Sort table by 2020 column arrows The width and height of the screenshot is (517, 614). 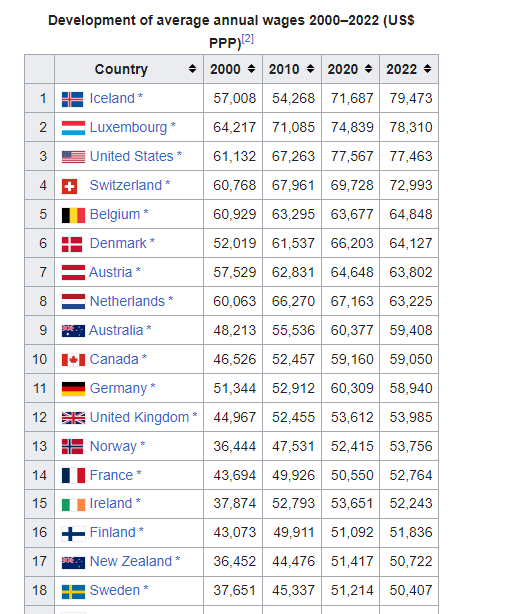point(368,69)
